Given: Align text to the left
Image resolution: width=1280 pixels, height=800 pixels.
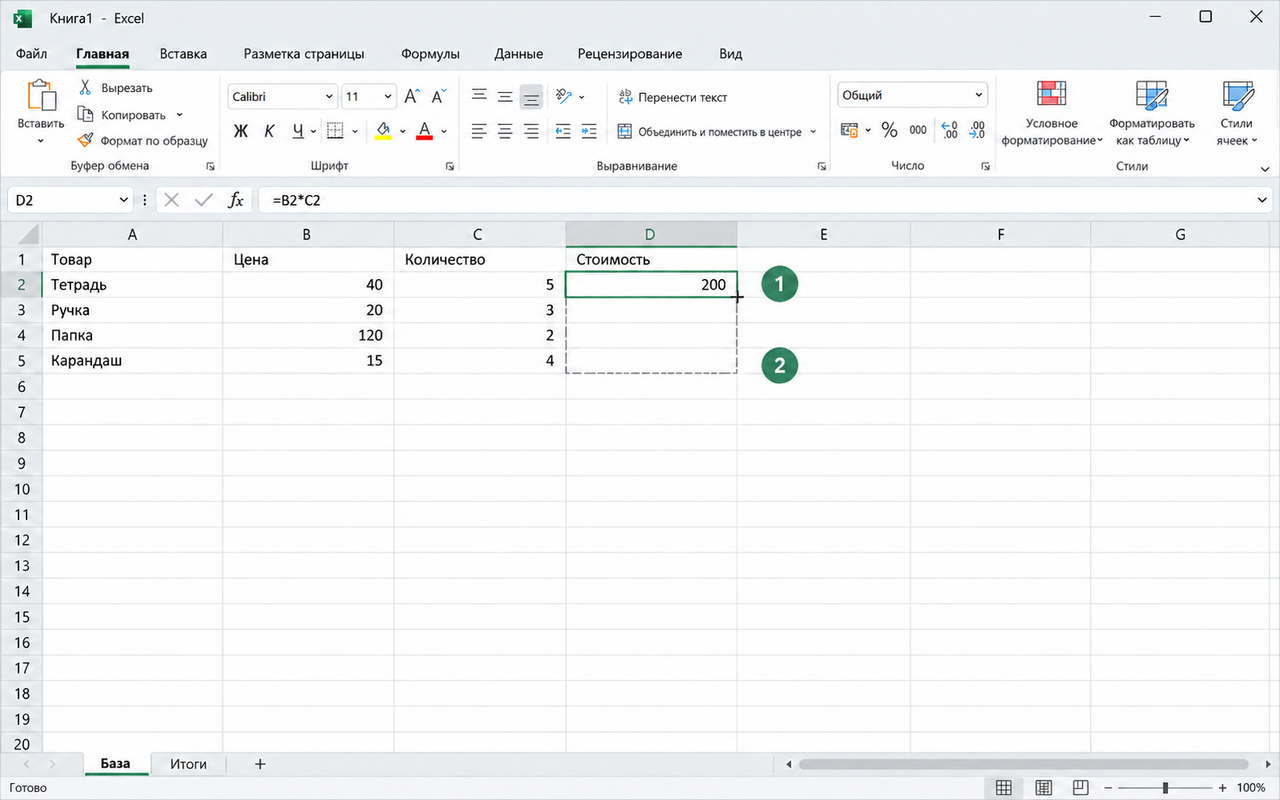Looking at the screenshot, I should [x=480, y=131].
